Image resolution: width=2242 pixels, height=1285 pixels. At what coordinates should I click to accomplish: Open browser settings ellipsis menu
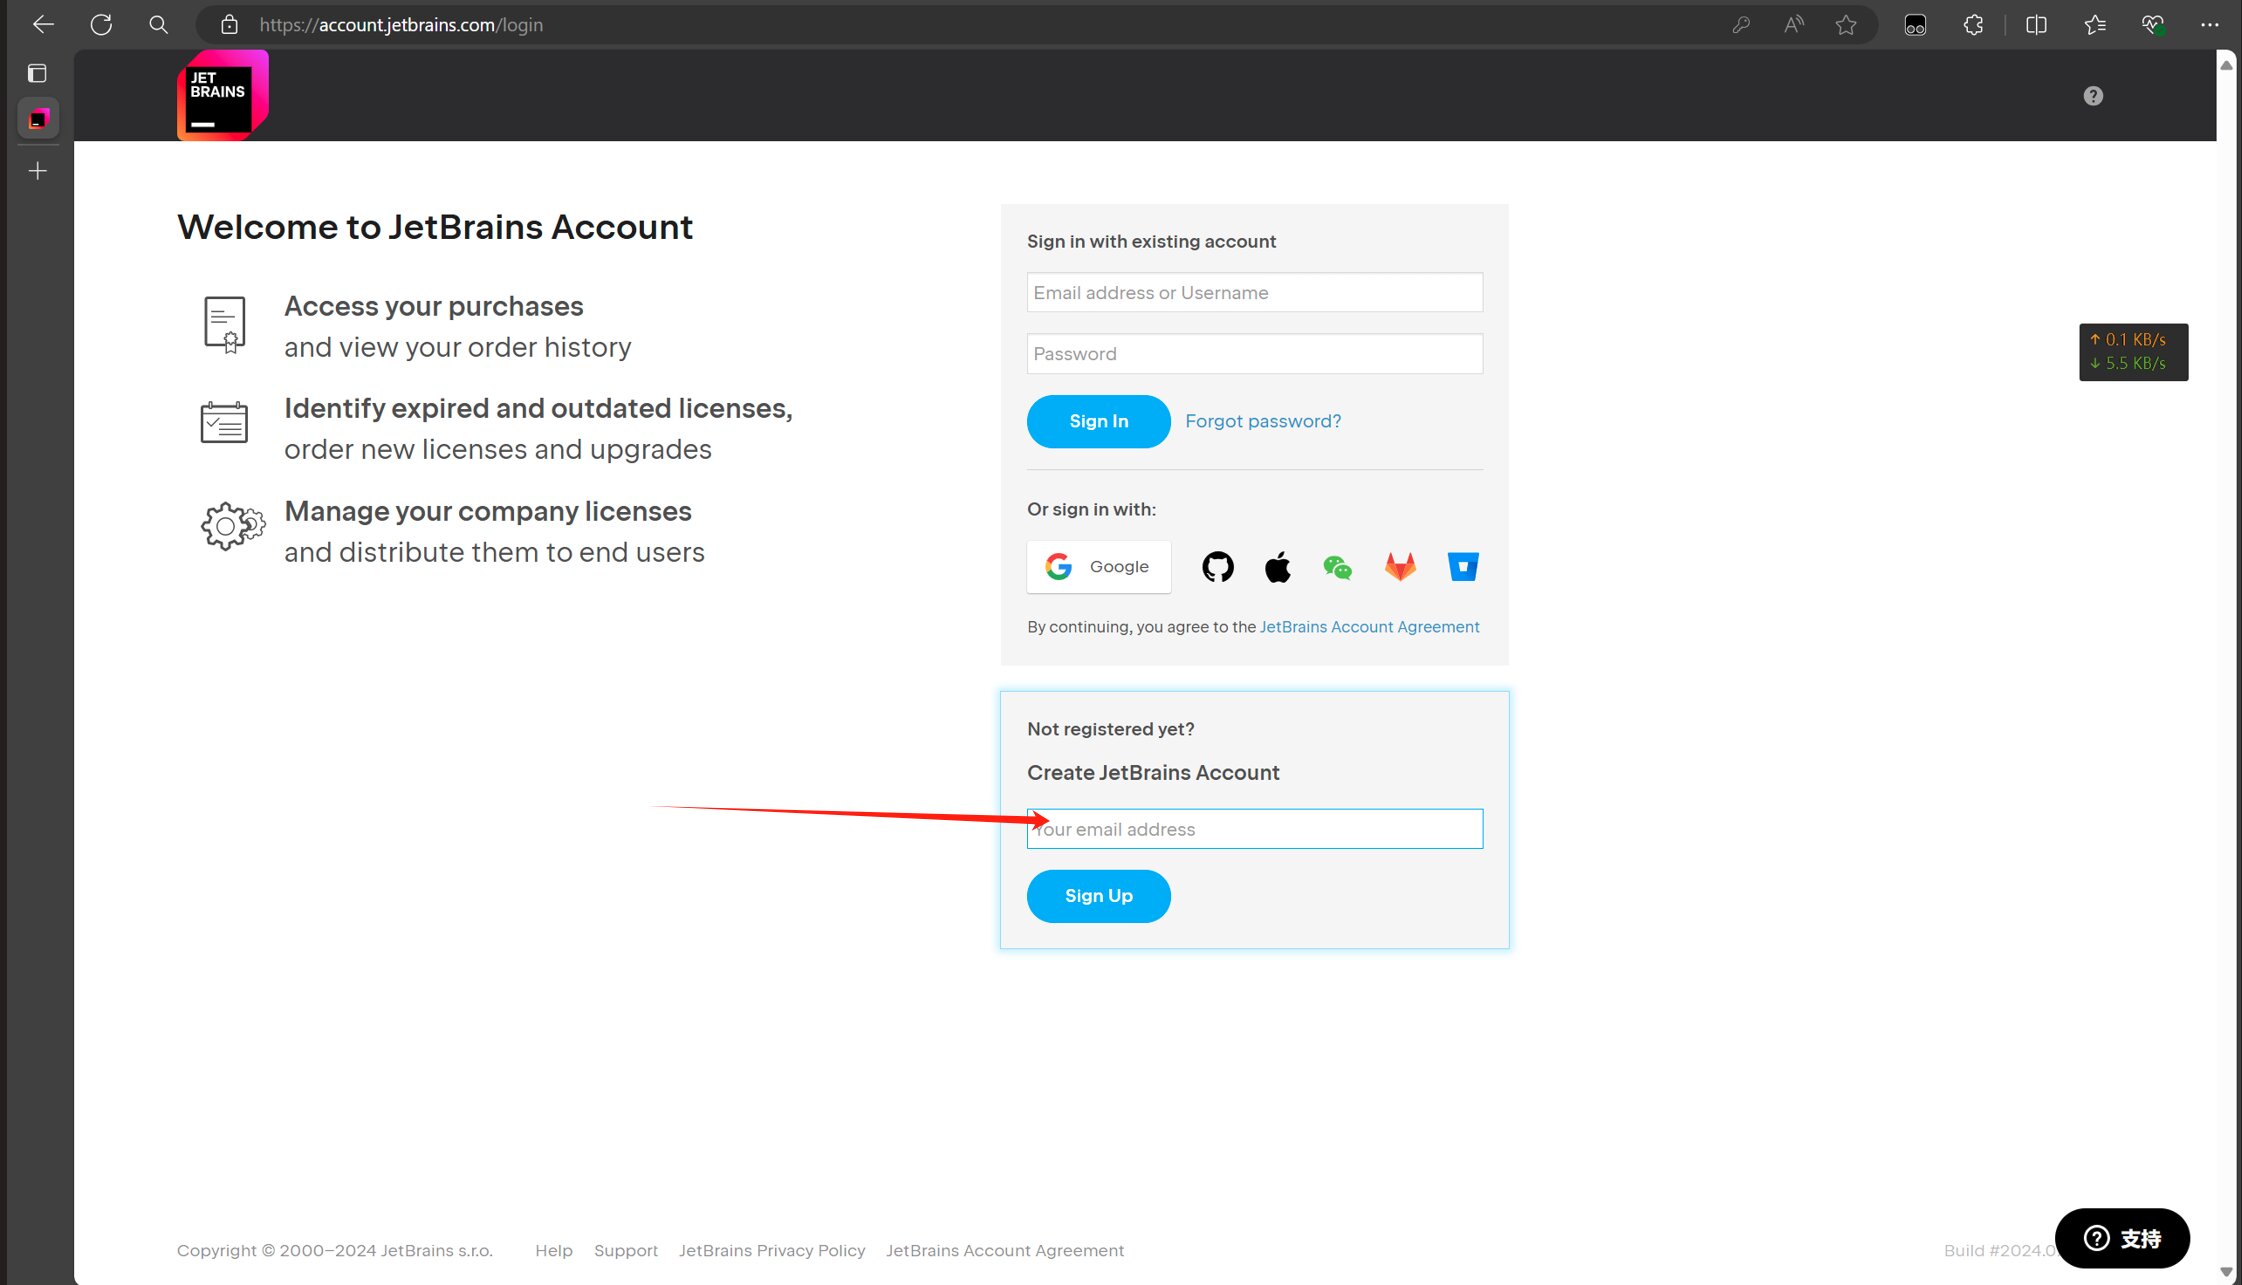2209,25
